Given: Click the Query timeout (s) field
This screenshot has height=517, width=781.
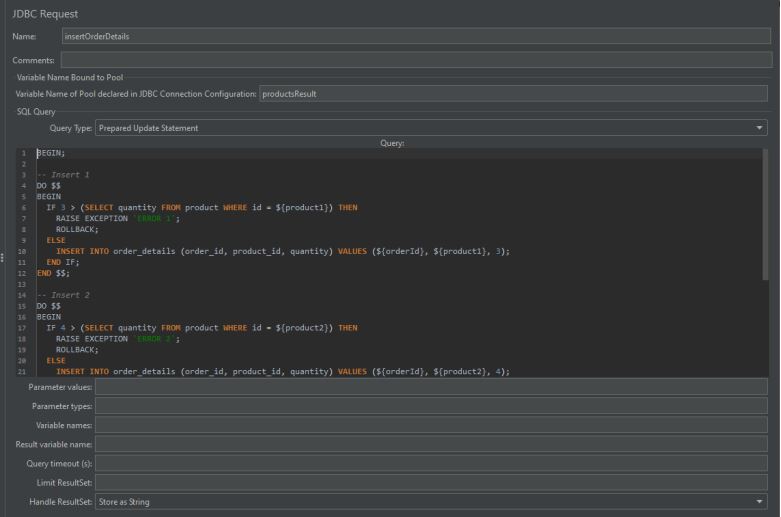Looking at the screenshot, I should pos(430,463).
